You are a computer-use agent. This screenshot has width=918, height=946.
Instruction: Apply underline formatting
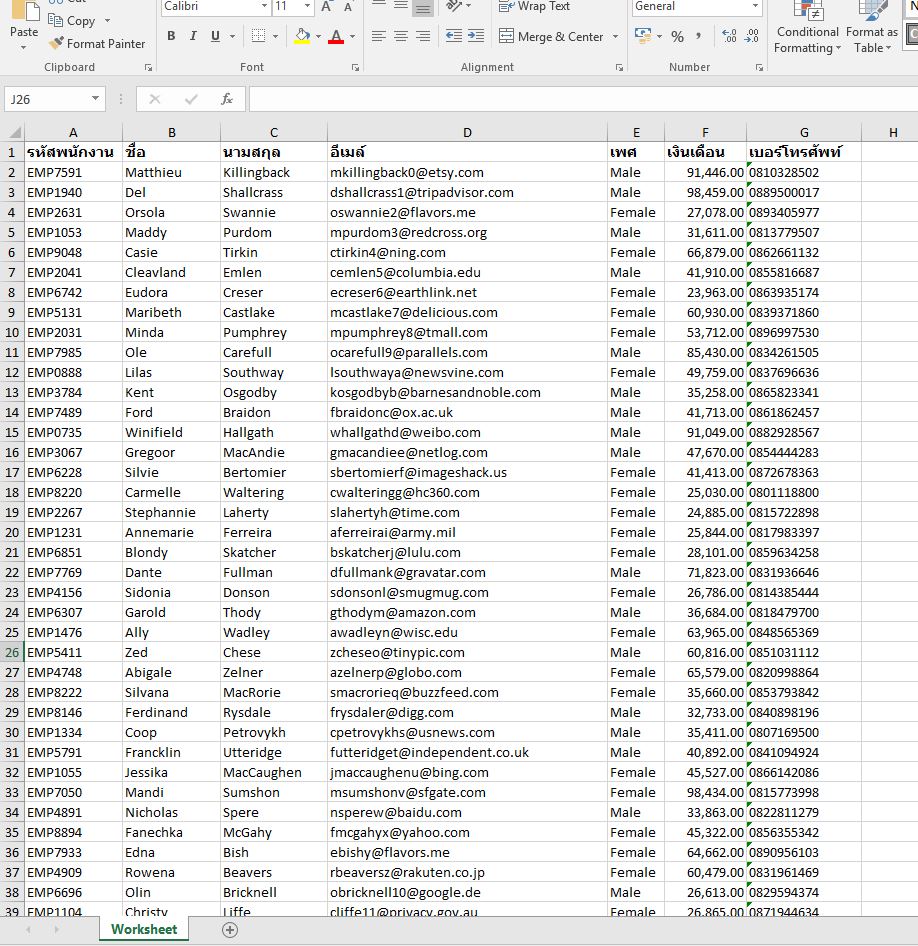[215, 36]
